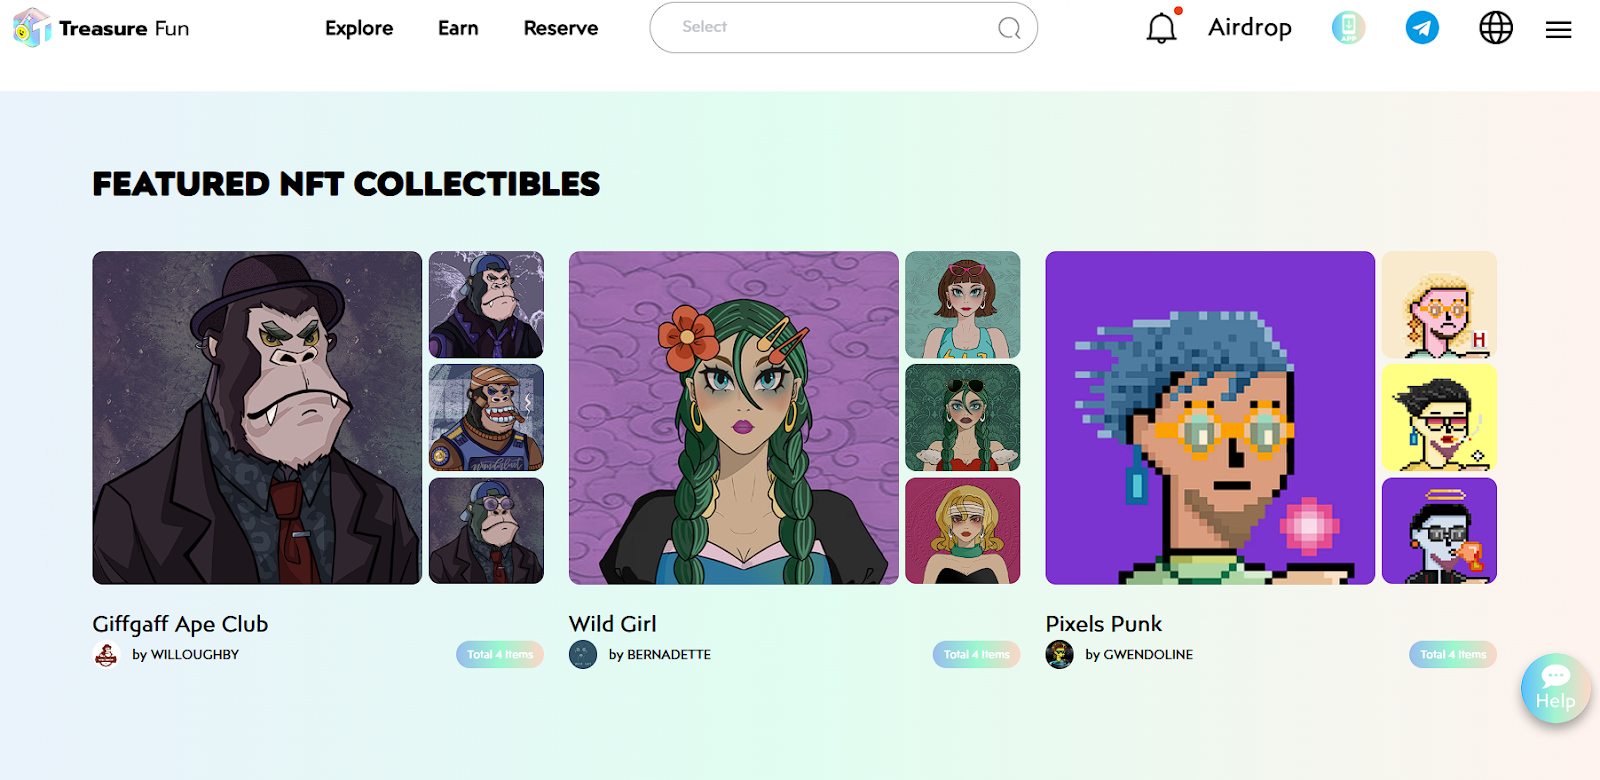
Task: Click the search magnifier icon
Action: pos(1009,28)
